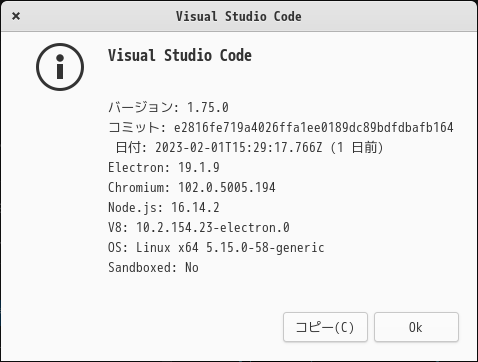Click the コミット label
The height and width of the screenshot is (362, 478).
tap(134, 127)
